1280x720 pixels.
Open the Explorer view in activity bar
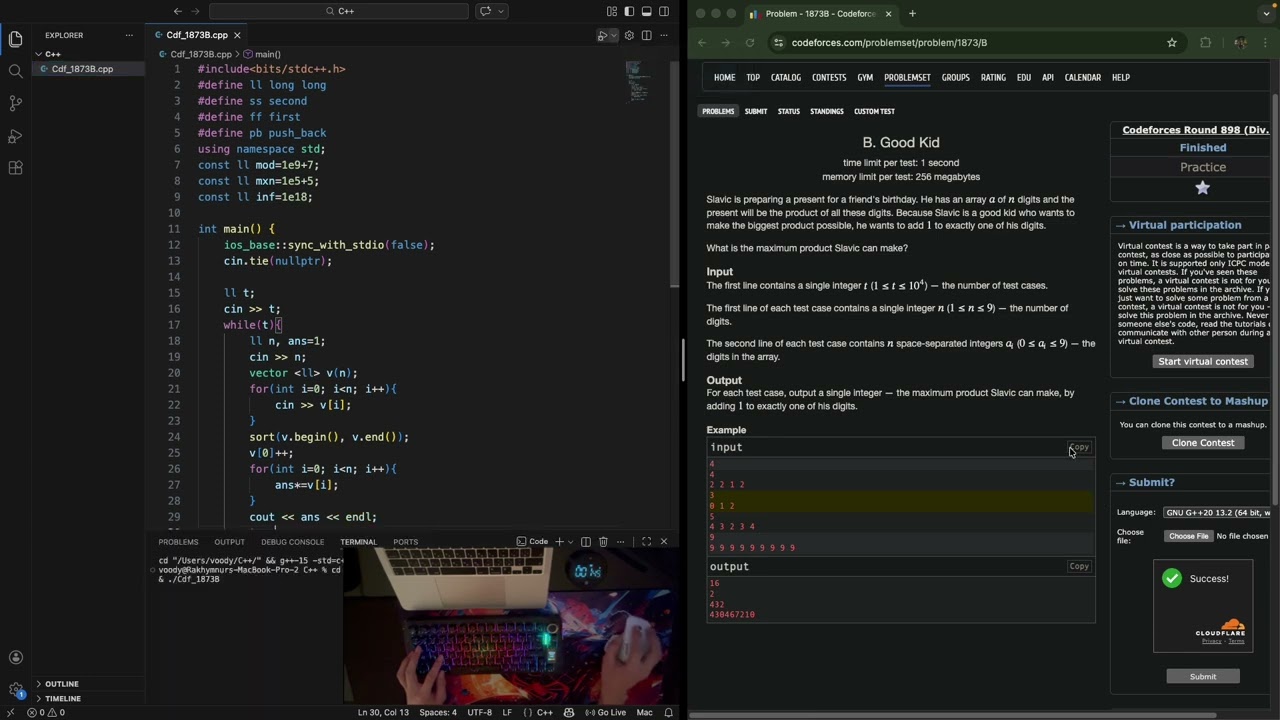coord(15,39)
